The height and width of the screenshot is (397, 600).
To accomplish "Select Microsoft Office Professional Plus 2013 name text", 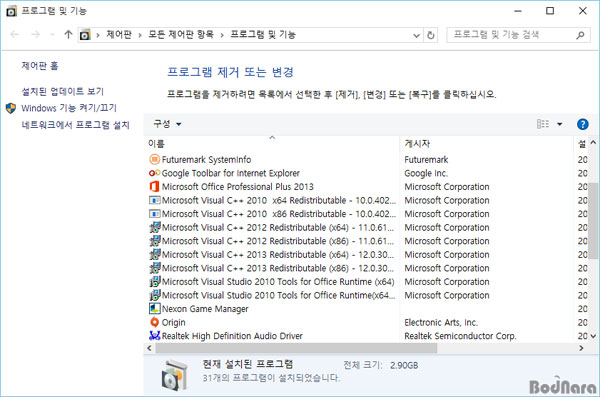I will tap(238, 186).
